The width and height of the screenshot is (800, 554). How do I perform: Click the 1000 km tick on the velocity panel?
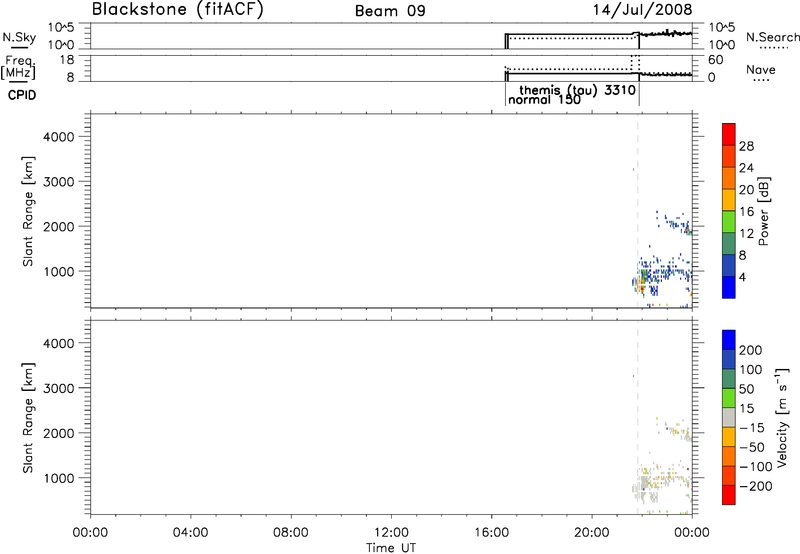[x=59, y=478]
